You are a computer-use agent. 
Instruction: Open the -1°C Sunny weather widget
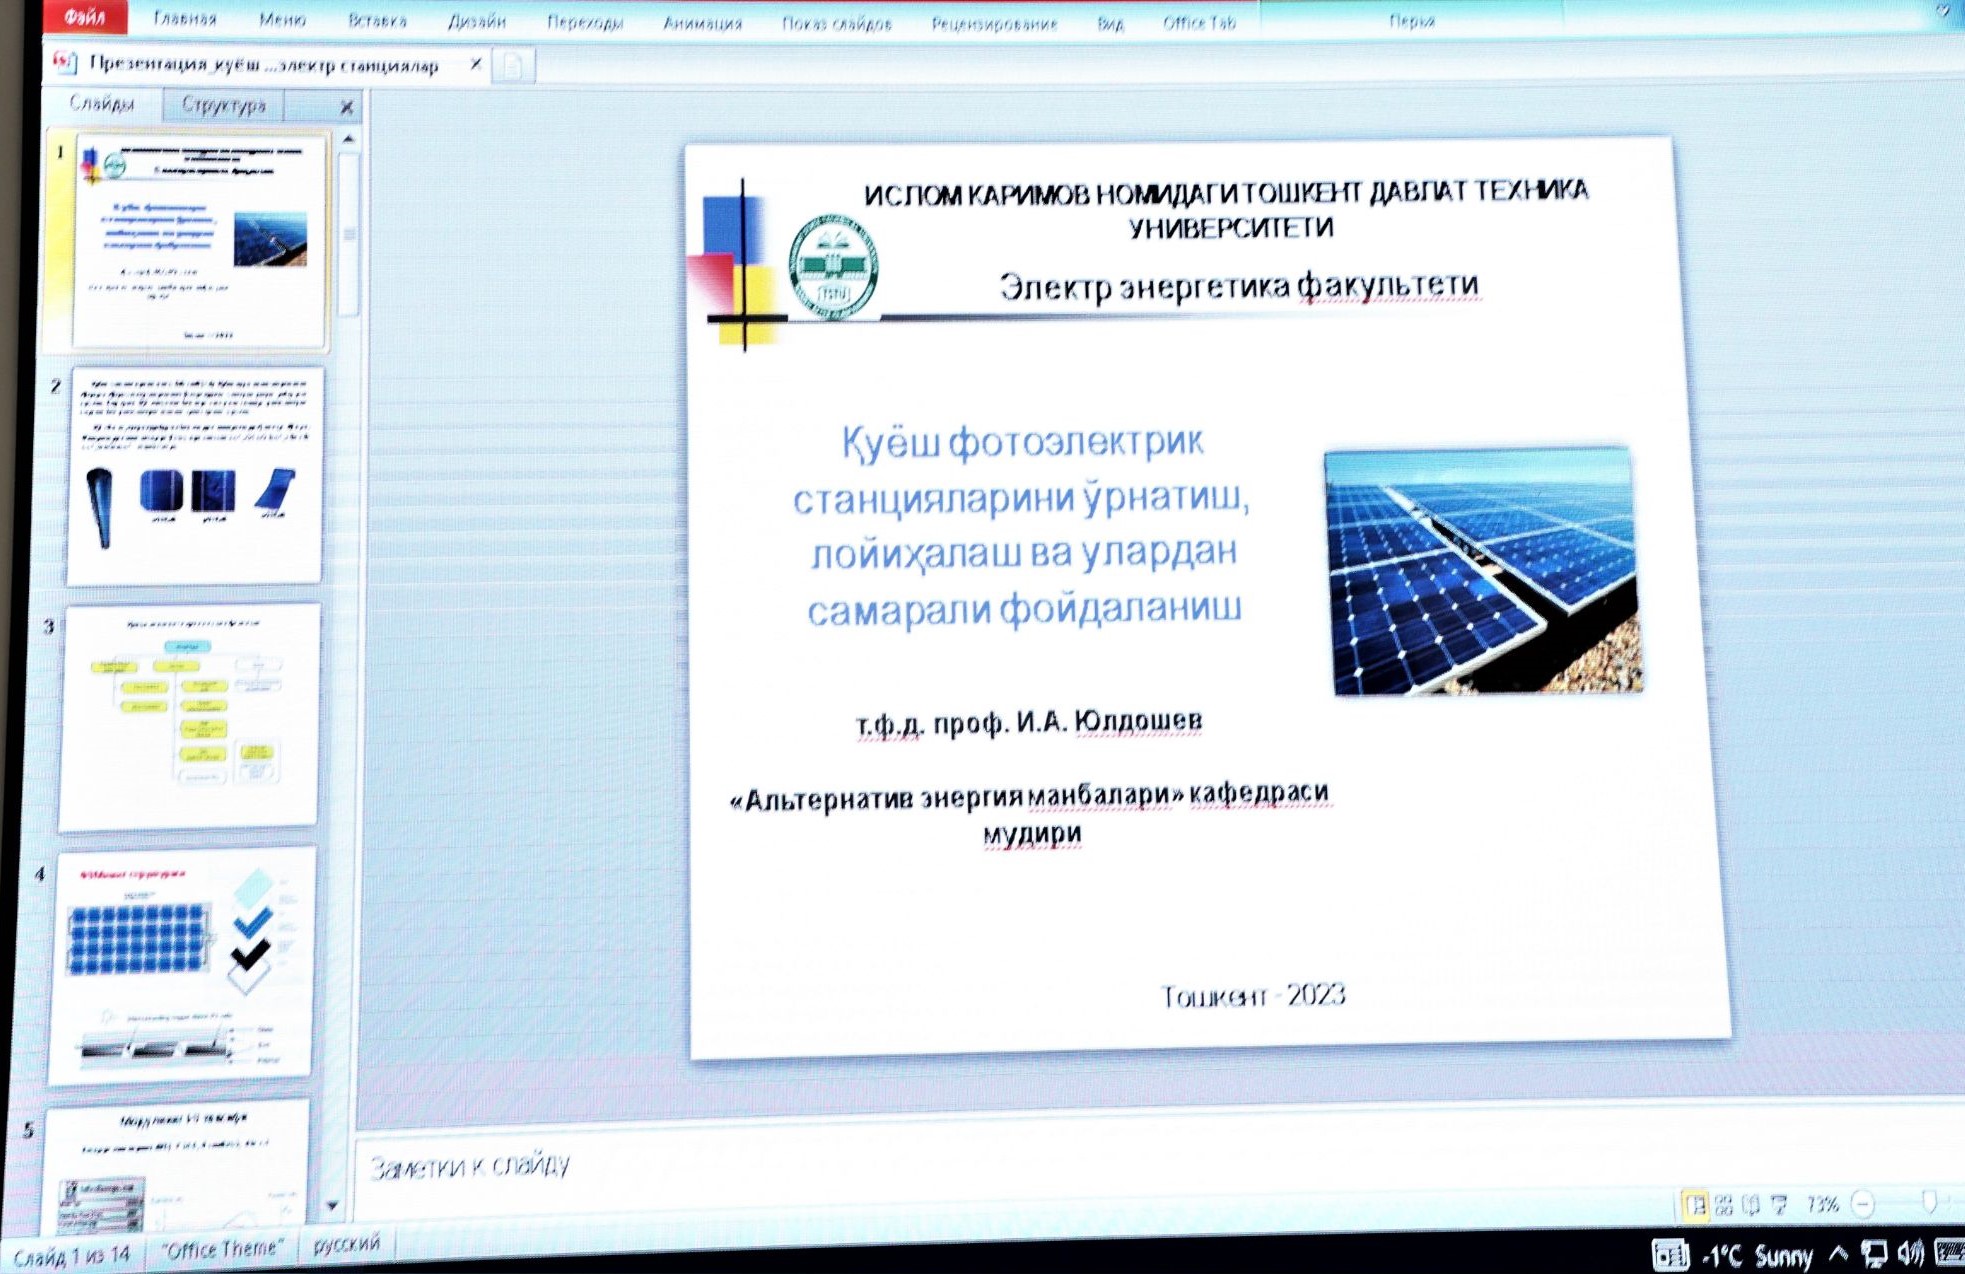[1757, 1255]
